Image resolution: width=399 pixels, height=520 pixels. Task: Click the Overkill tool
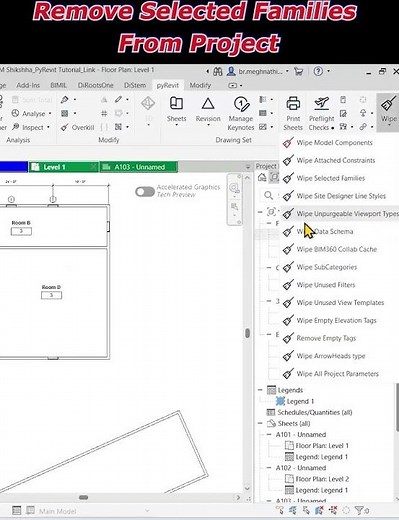pos(78,127)
